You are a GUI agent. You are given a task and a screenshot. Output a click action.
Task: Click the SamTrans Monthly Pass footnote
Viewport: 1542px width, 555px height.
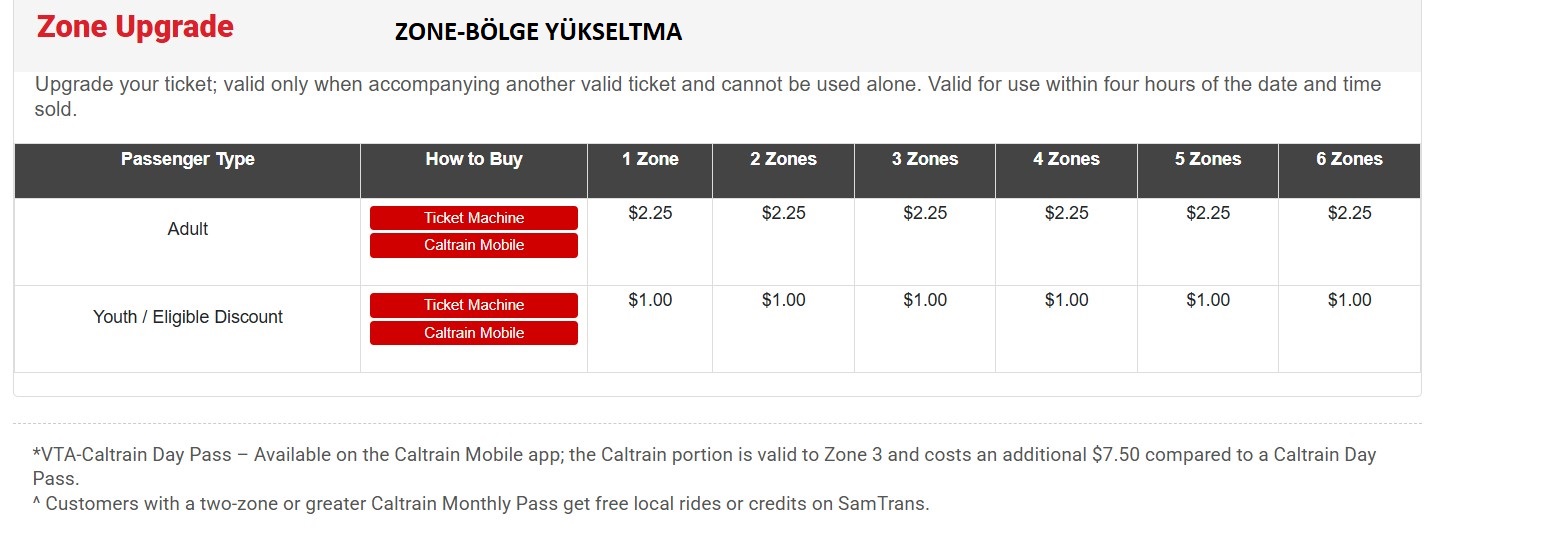(x=481, y=504)
